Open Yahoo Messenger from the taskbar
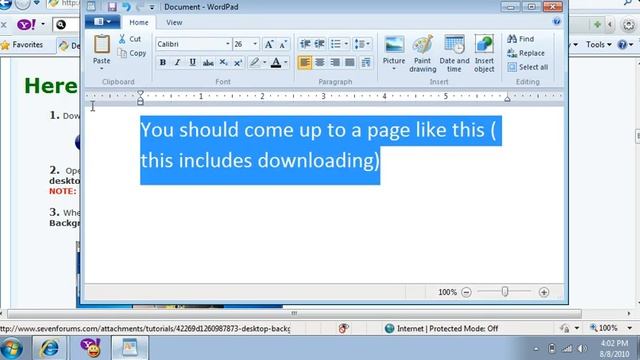640x360 pixels. [90, 348]
